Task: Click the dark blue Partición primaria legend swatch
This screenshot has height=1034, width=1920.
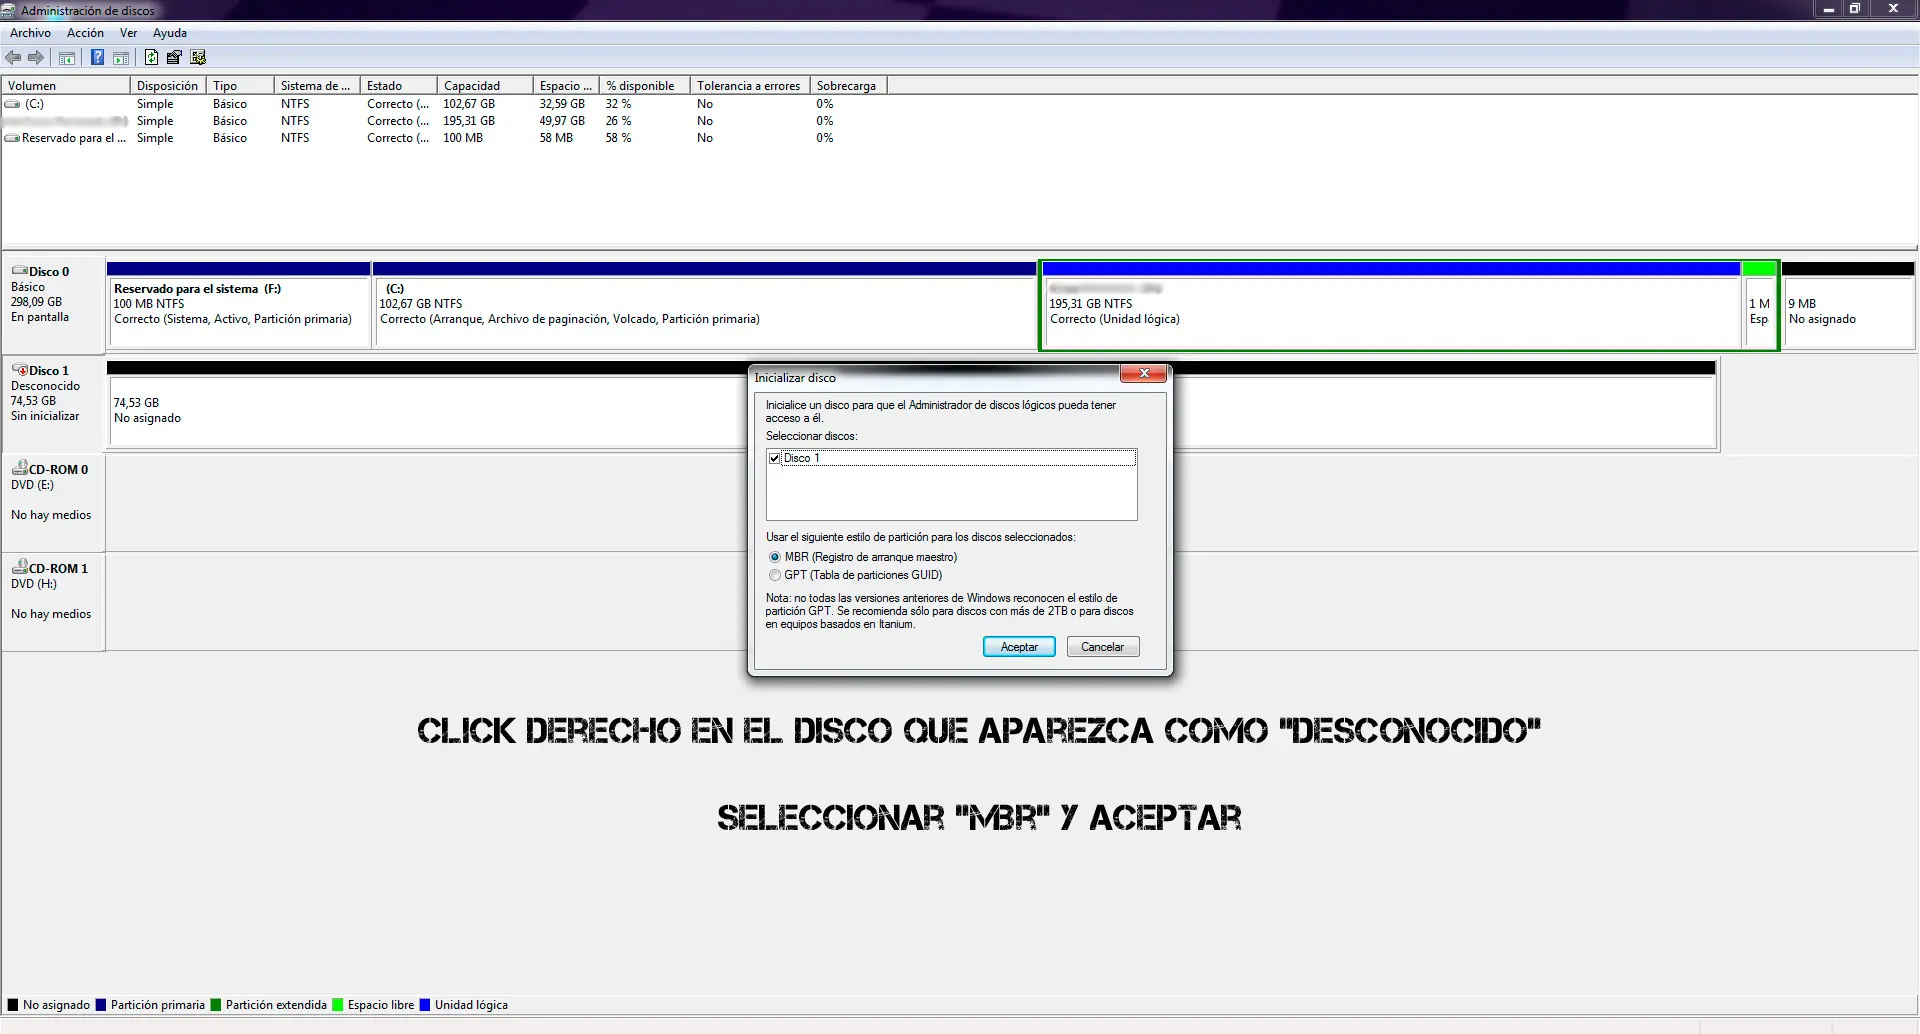Action: click(x=101, y=1005)
